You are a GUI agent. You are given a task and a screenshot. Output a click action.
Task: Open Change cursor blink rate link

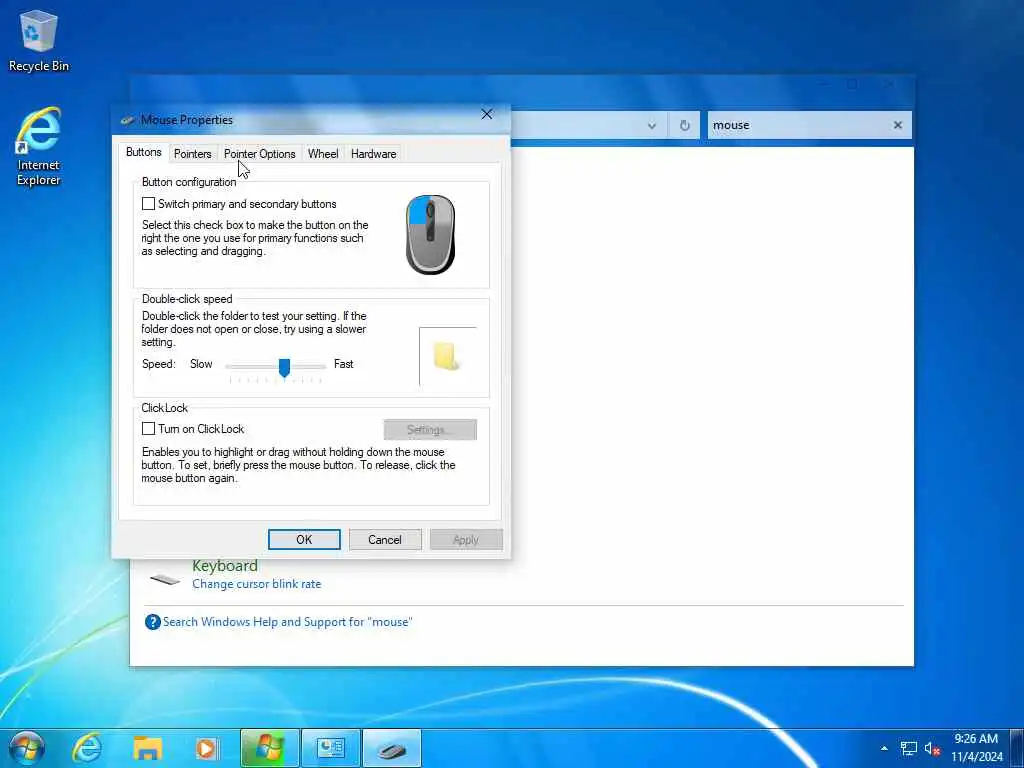coord(257,584)
